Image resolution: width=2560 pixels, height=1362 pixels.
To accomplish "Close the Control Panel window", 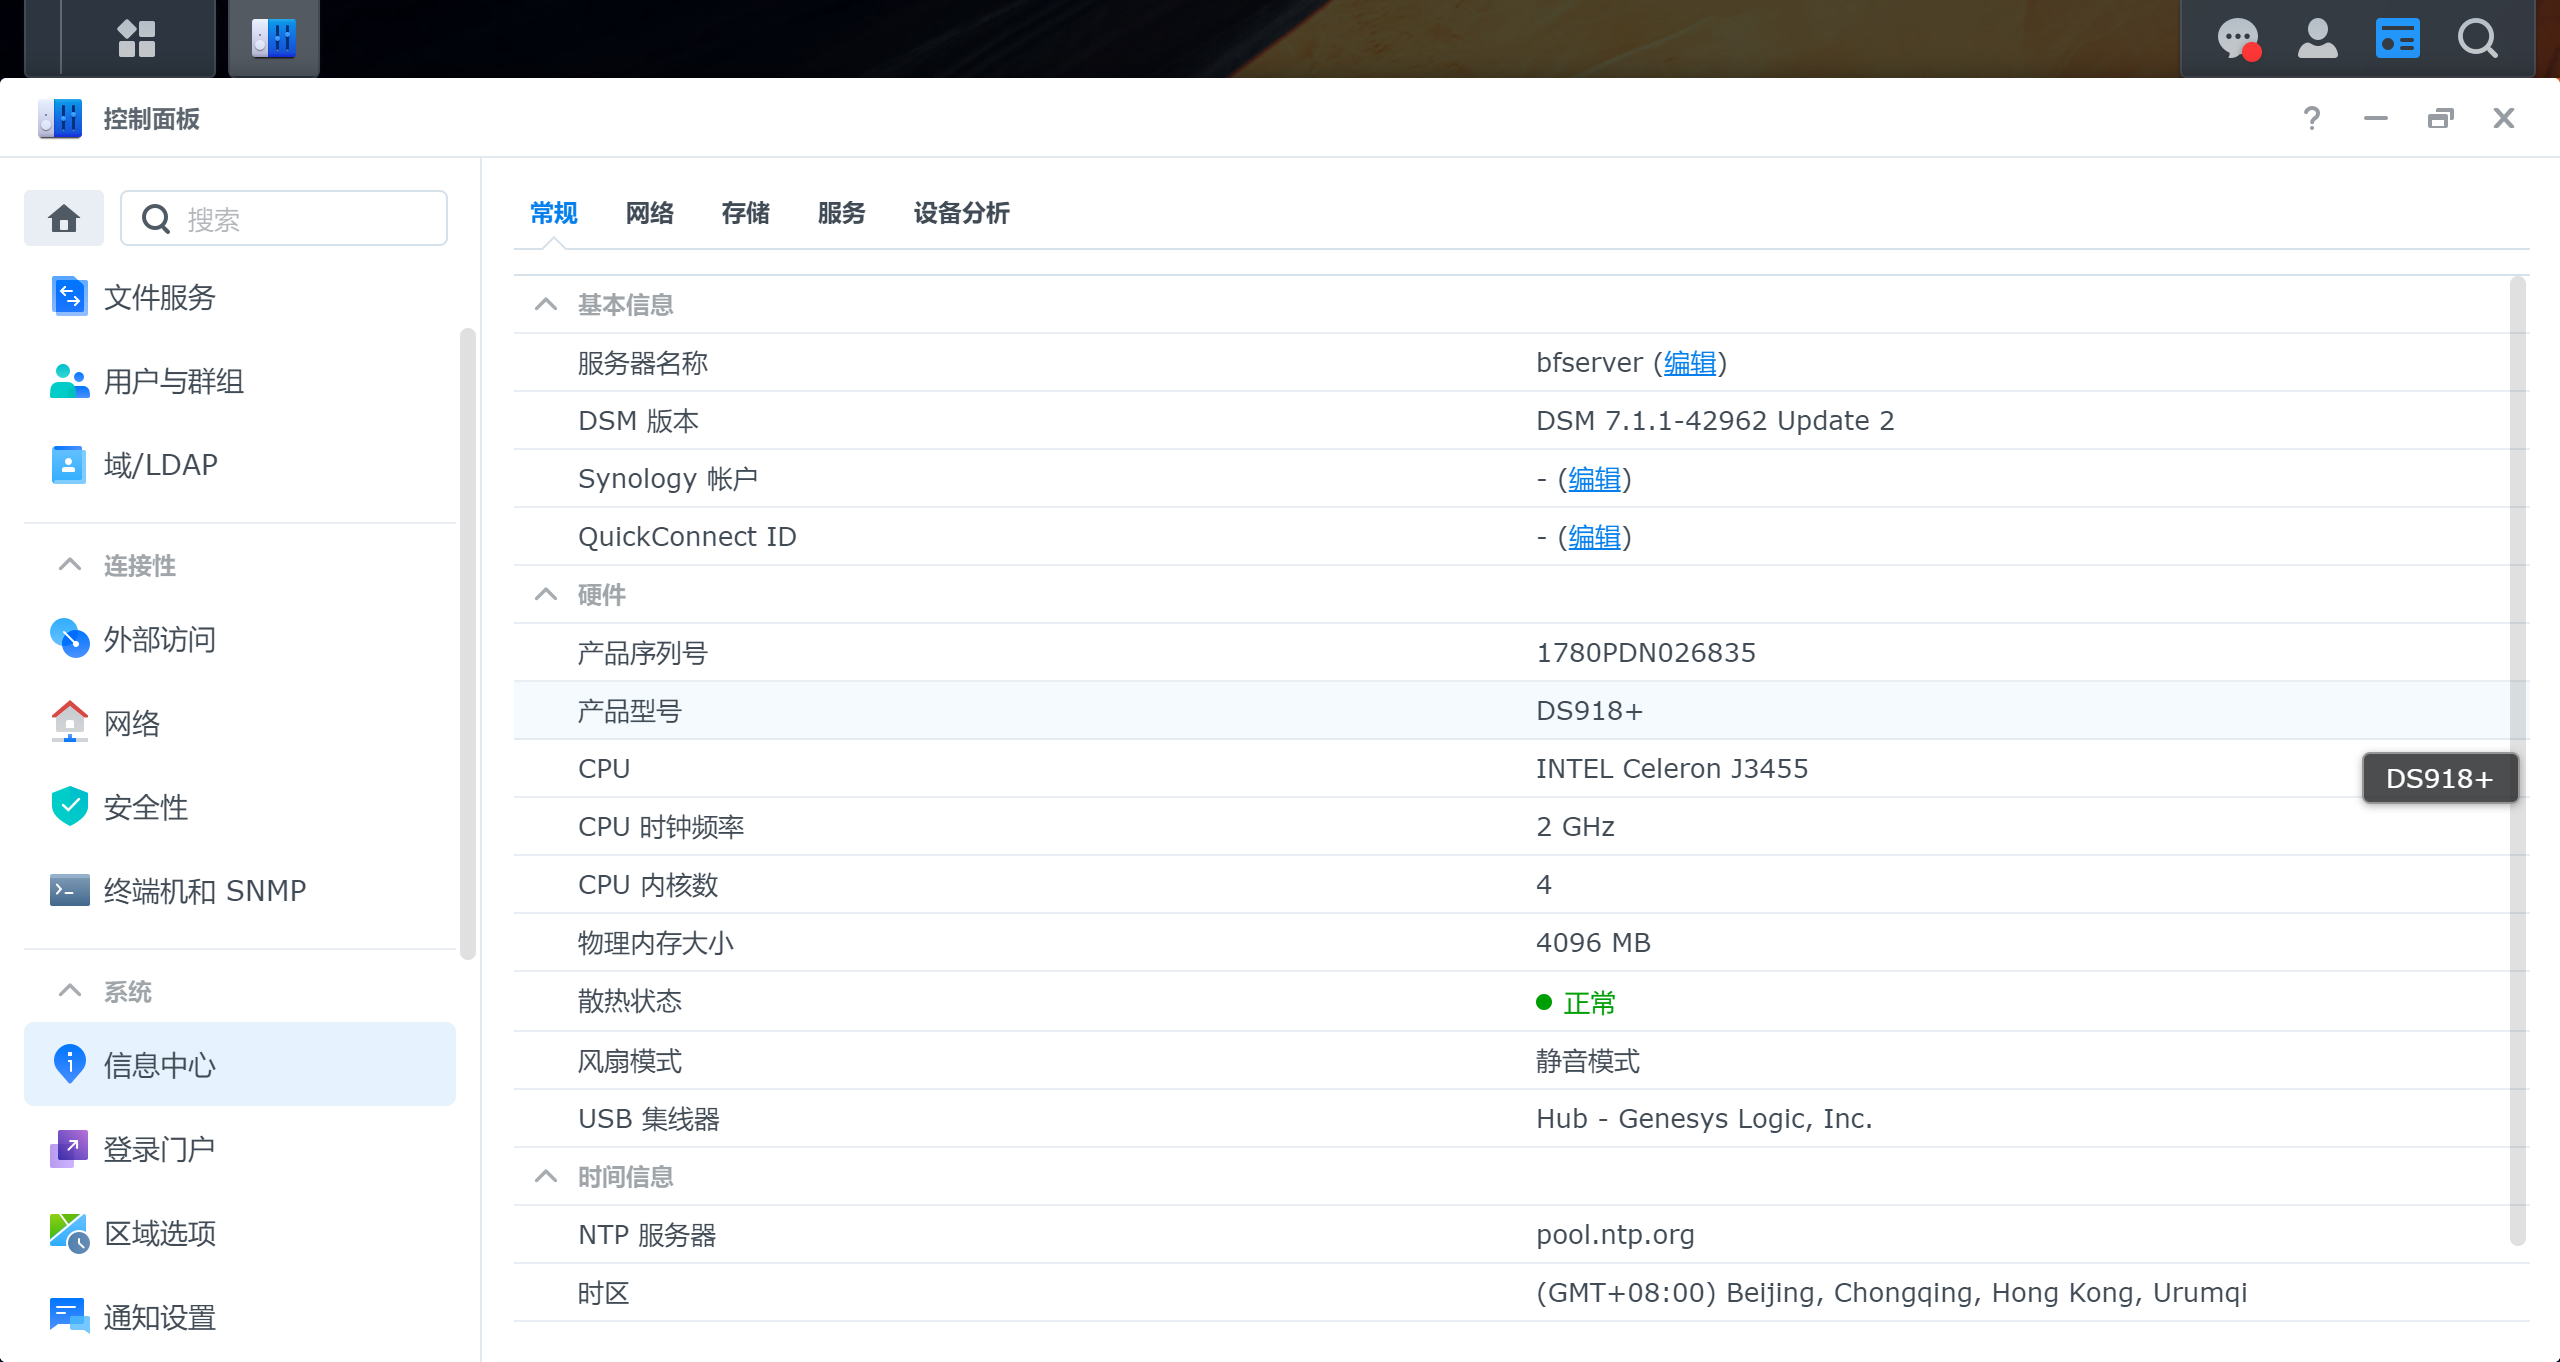I will 2503,118.
